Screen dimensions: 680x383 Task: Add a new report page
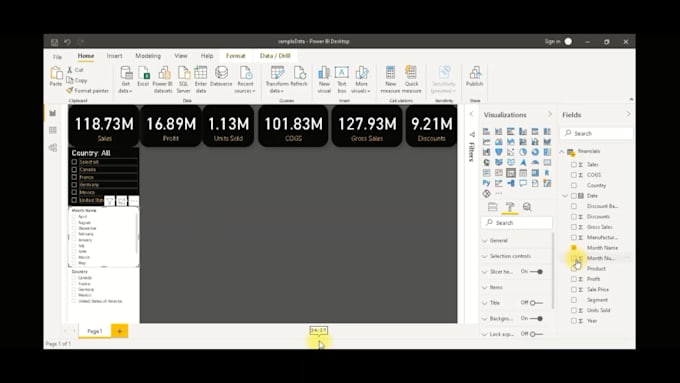click(120, 331)
